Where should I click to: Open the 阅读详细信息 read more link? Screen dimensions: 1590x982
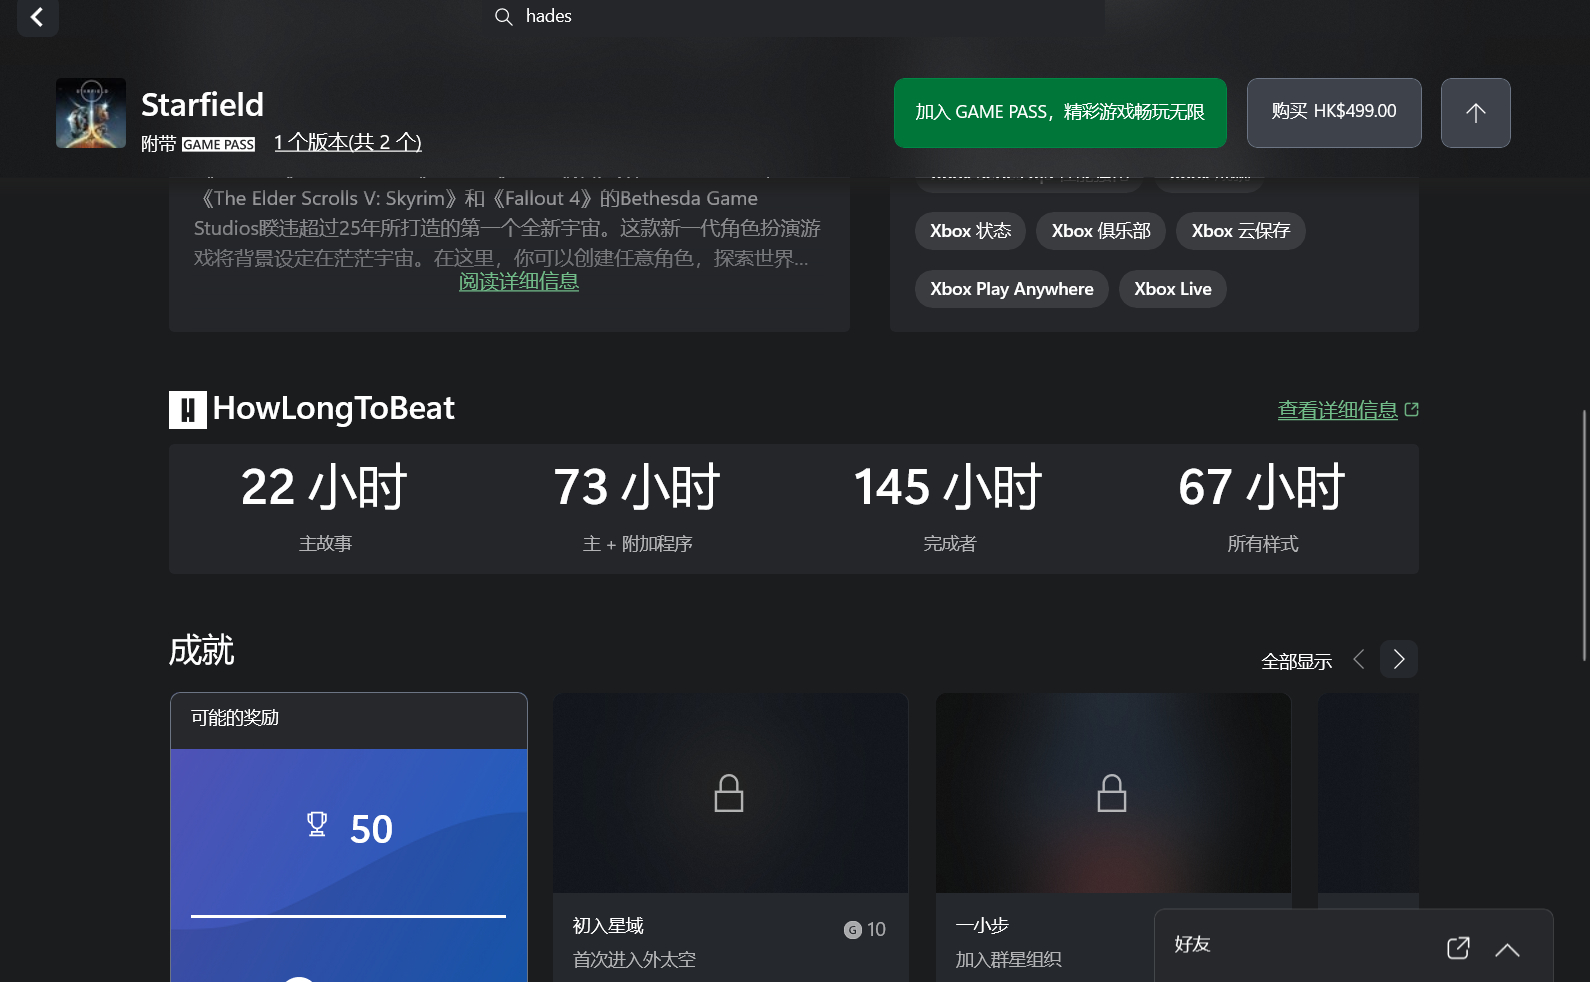pyautogui.click(x=519, y=282)
